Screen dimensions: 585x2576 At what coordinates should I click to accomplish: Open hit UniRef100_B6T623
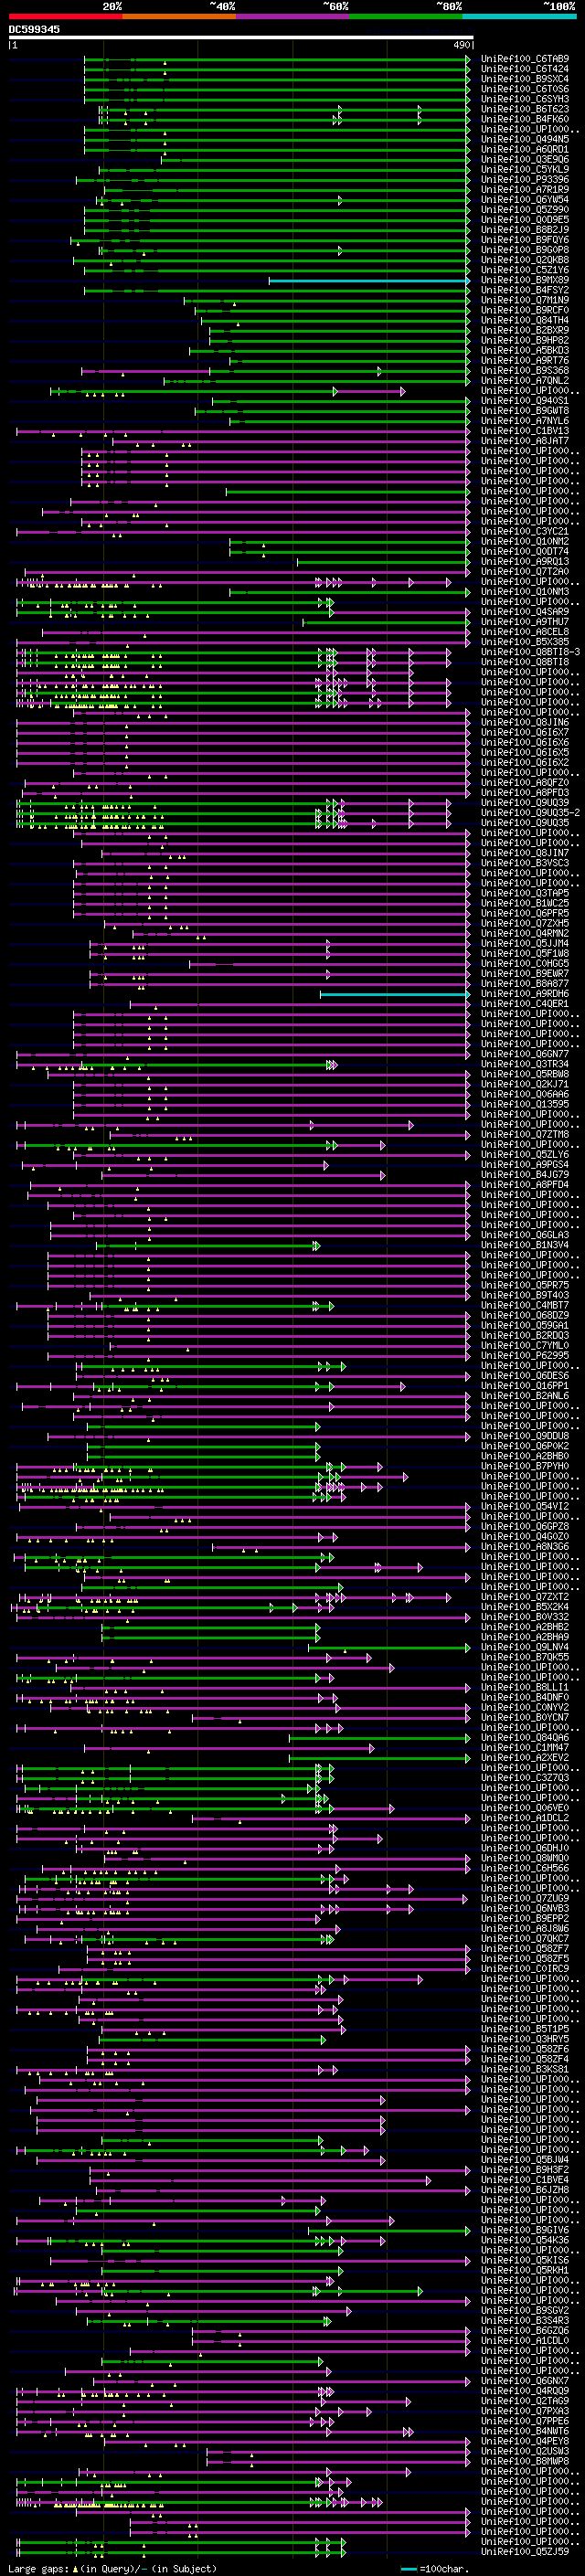point(525,109)
